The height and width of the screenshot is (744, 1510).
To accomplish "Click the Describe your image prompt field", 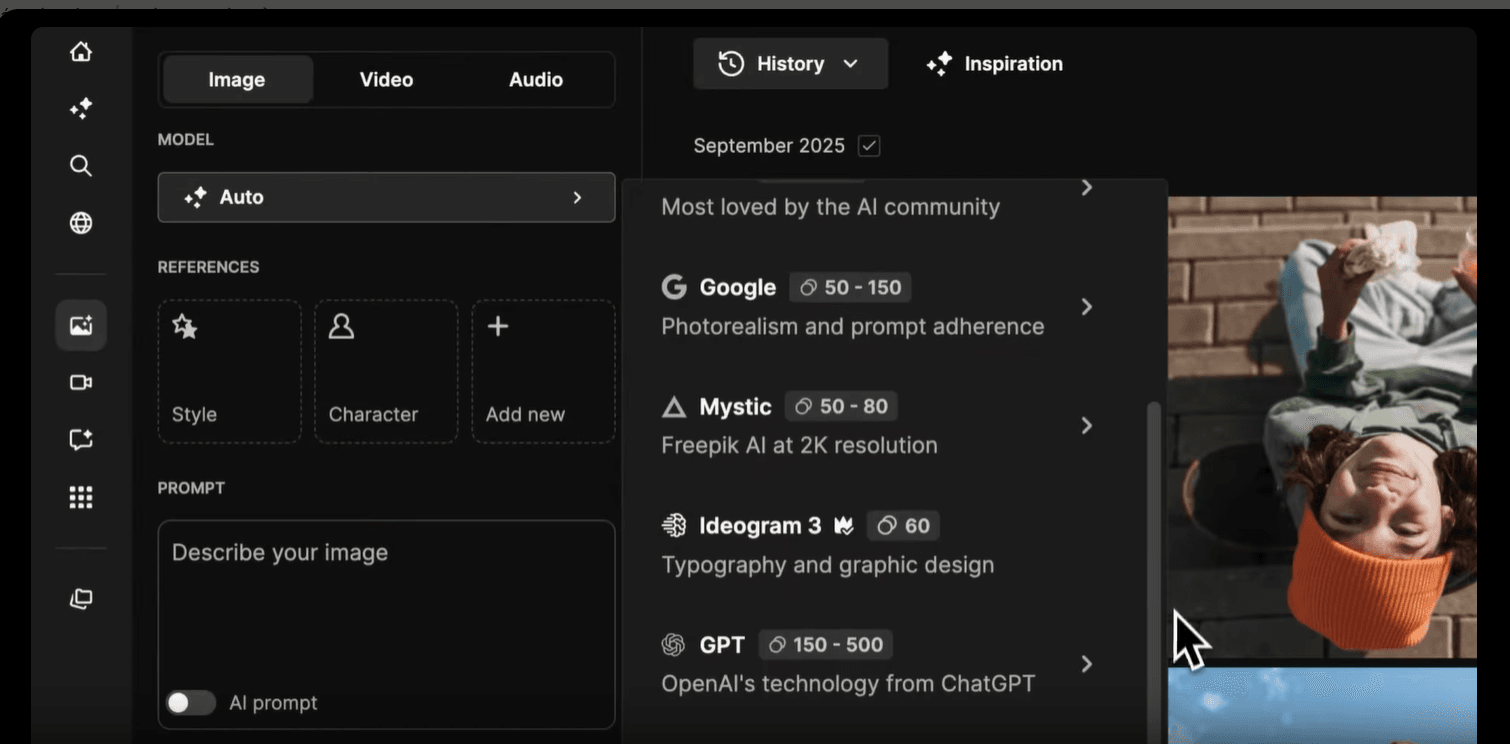I will point(386,600).
